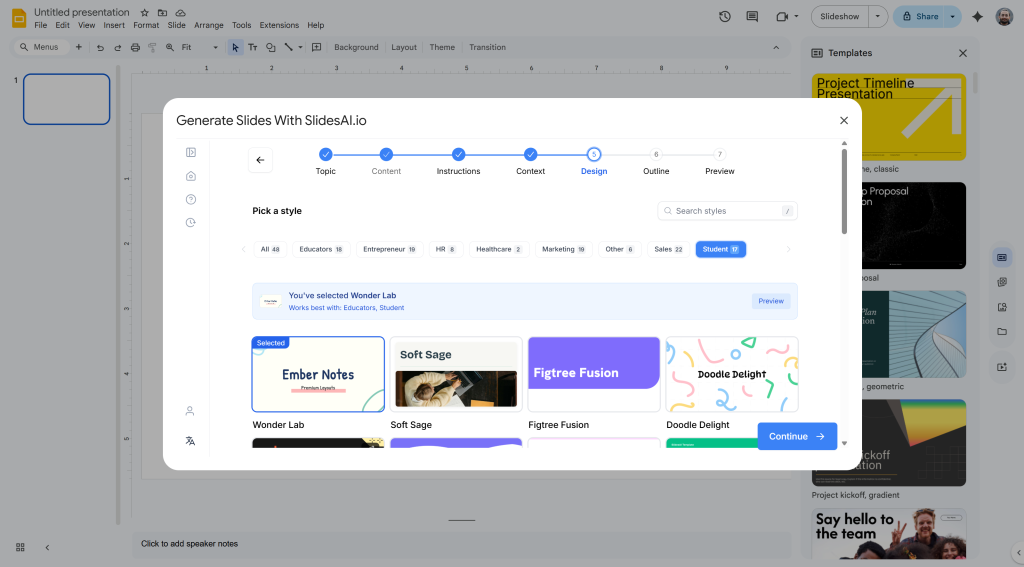Click the Continue button
The image size is (1024, 567).
pyautogui.click(x=797, y=436)
